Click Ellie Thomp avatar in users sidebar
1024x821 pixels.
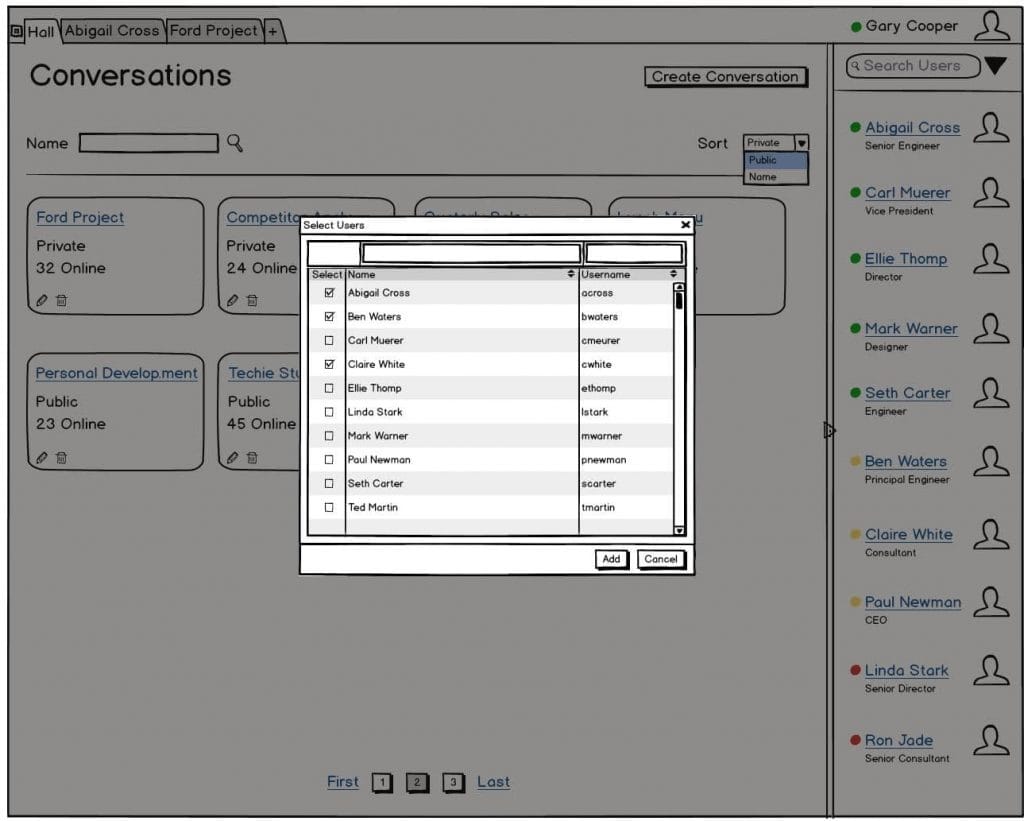pyautogui.click(x=991, y=259)
